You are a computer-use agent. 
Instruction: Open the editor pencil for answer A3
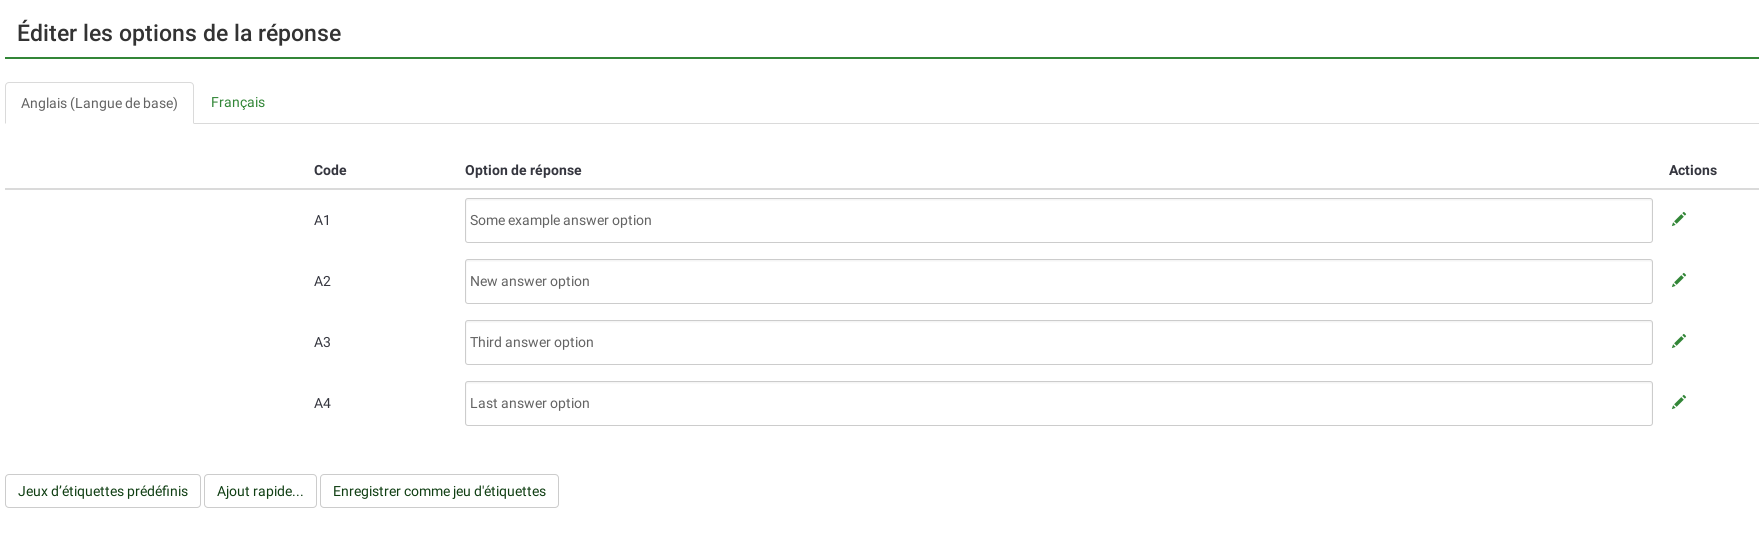click(1679, 341)
